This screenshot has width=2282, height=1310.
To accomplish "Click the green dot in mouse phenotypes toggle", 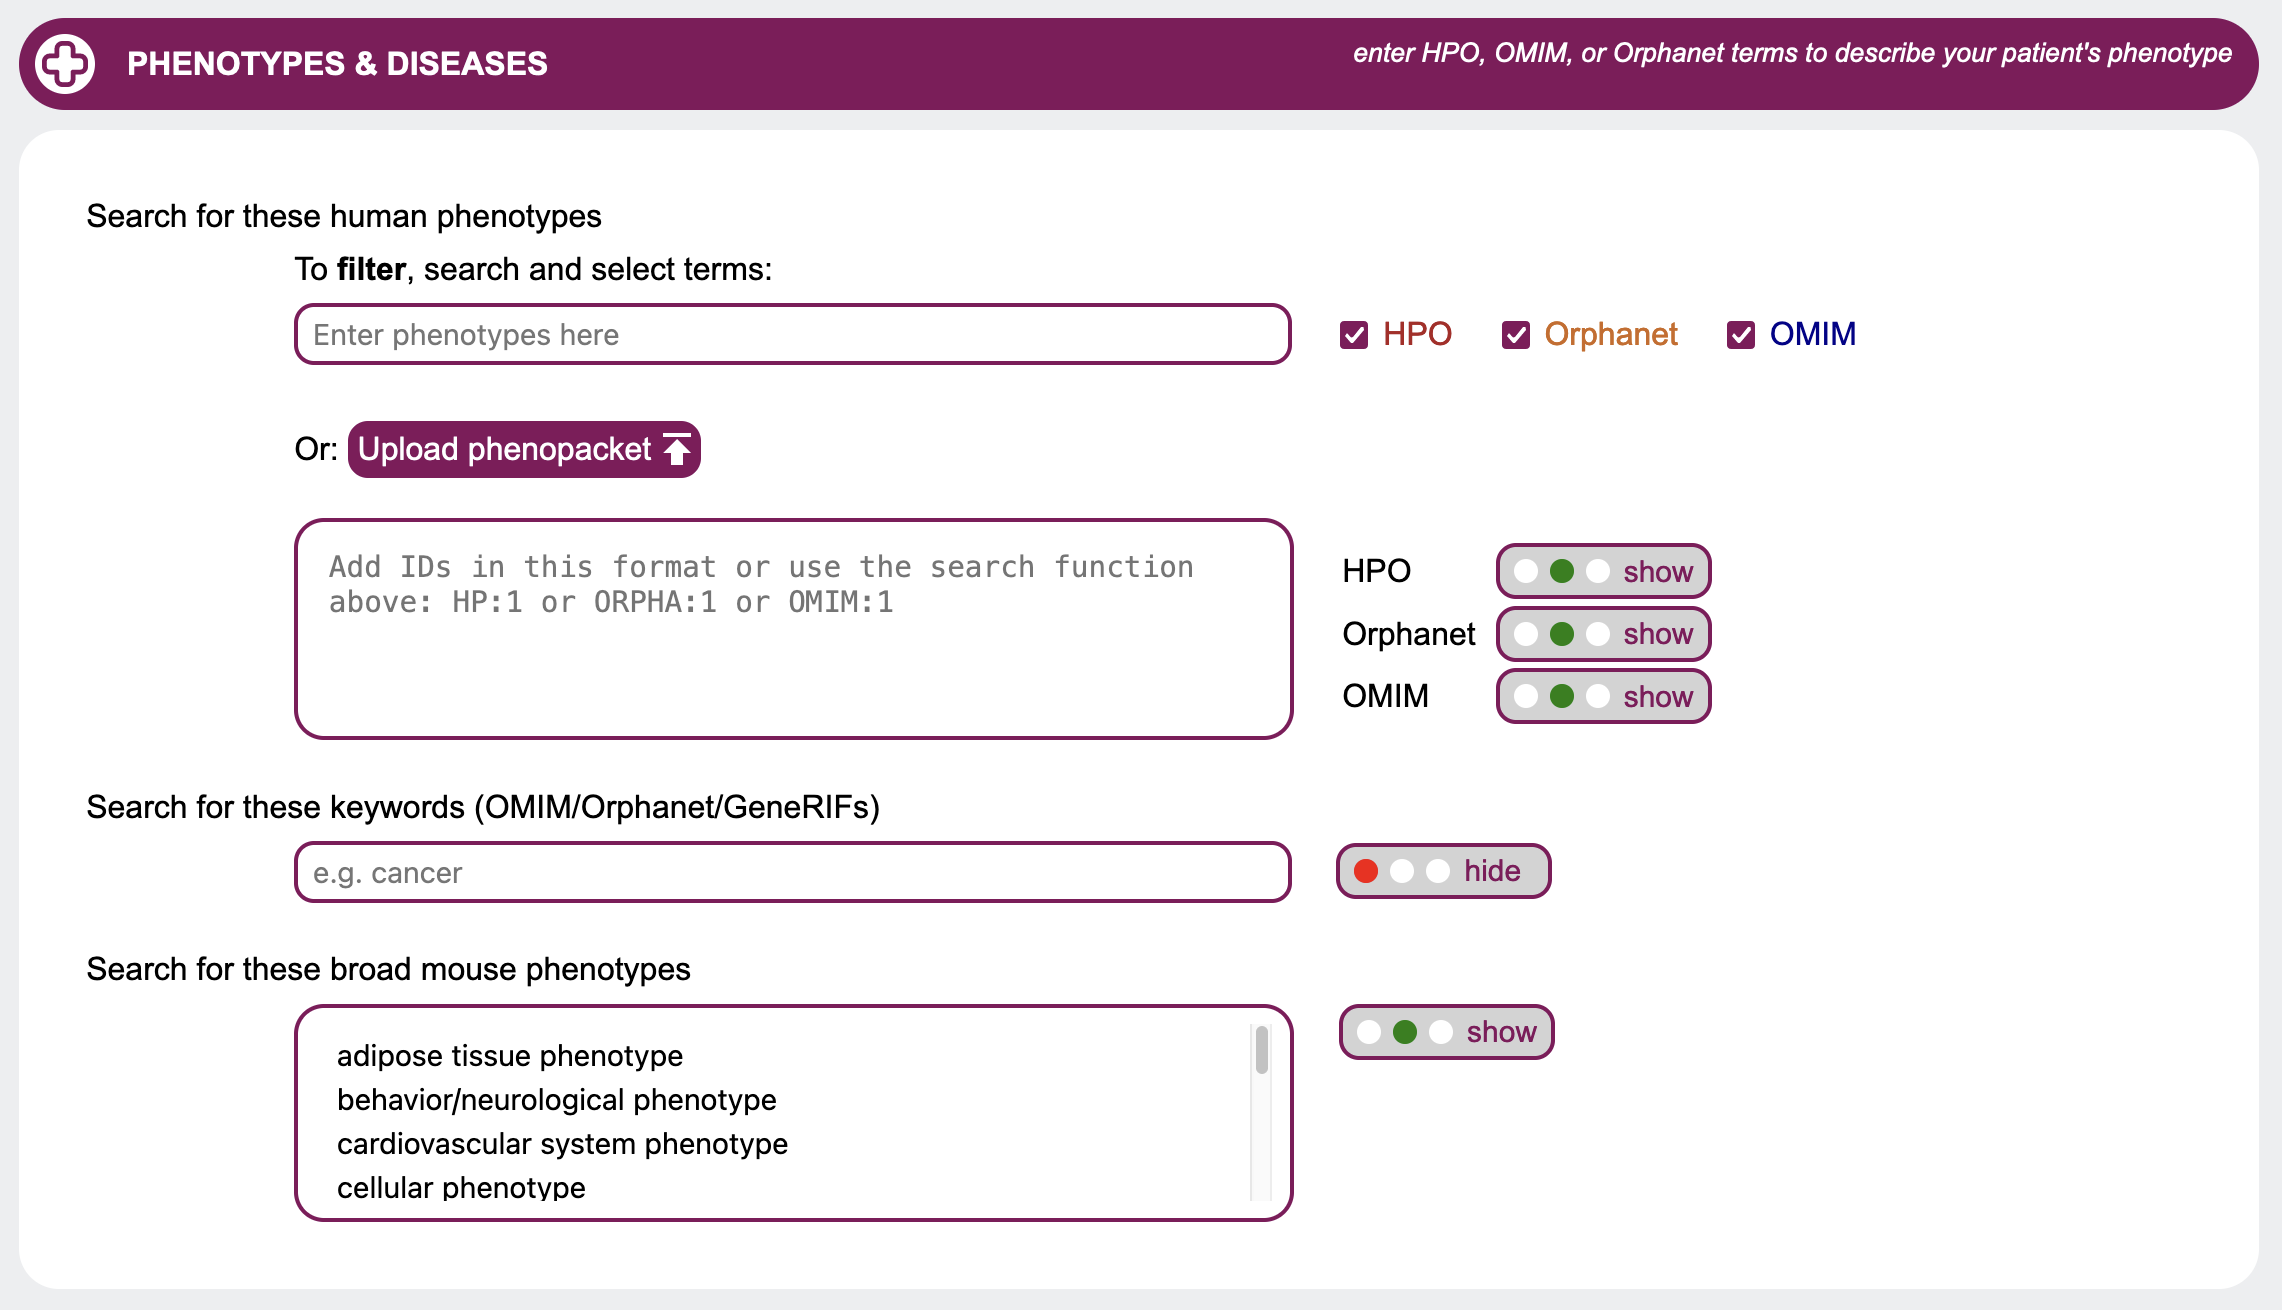I will pyautogui.click(x=1405, y=1032).
